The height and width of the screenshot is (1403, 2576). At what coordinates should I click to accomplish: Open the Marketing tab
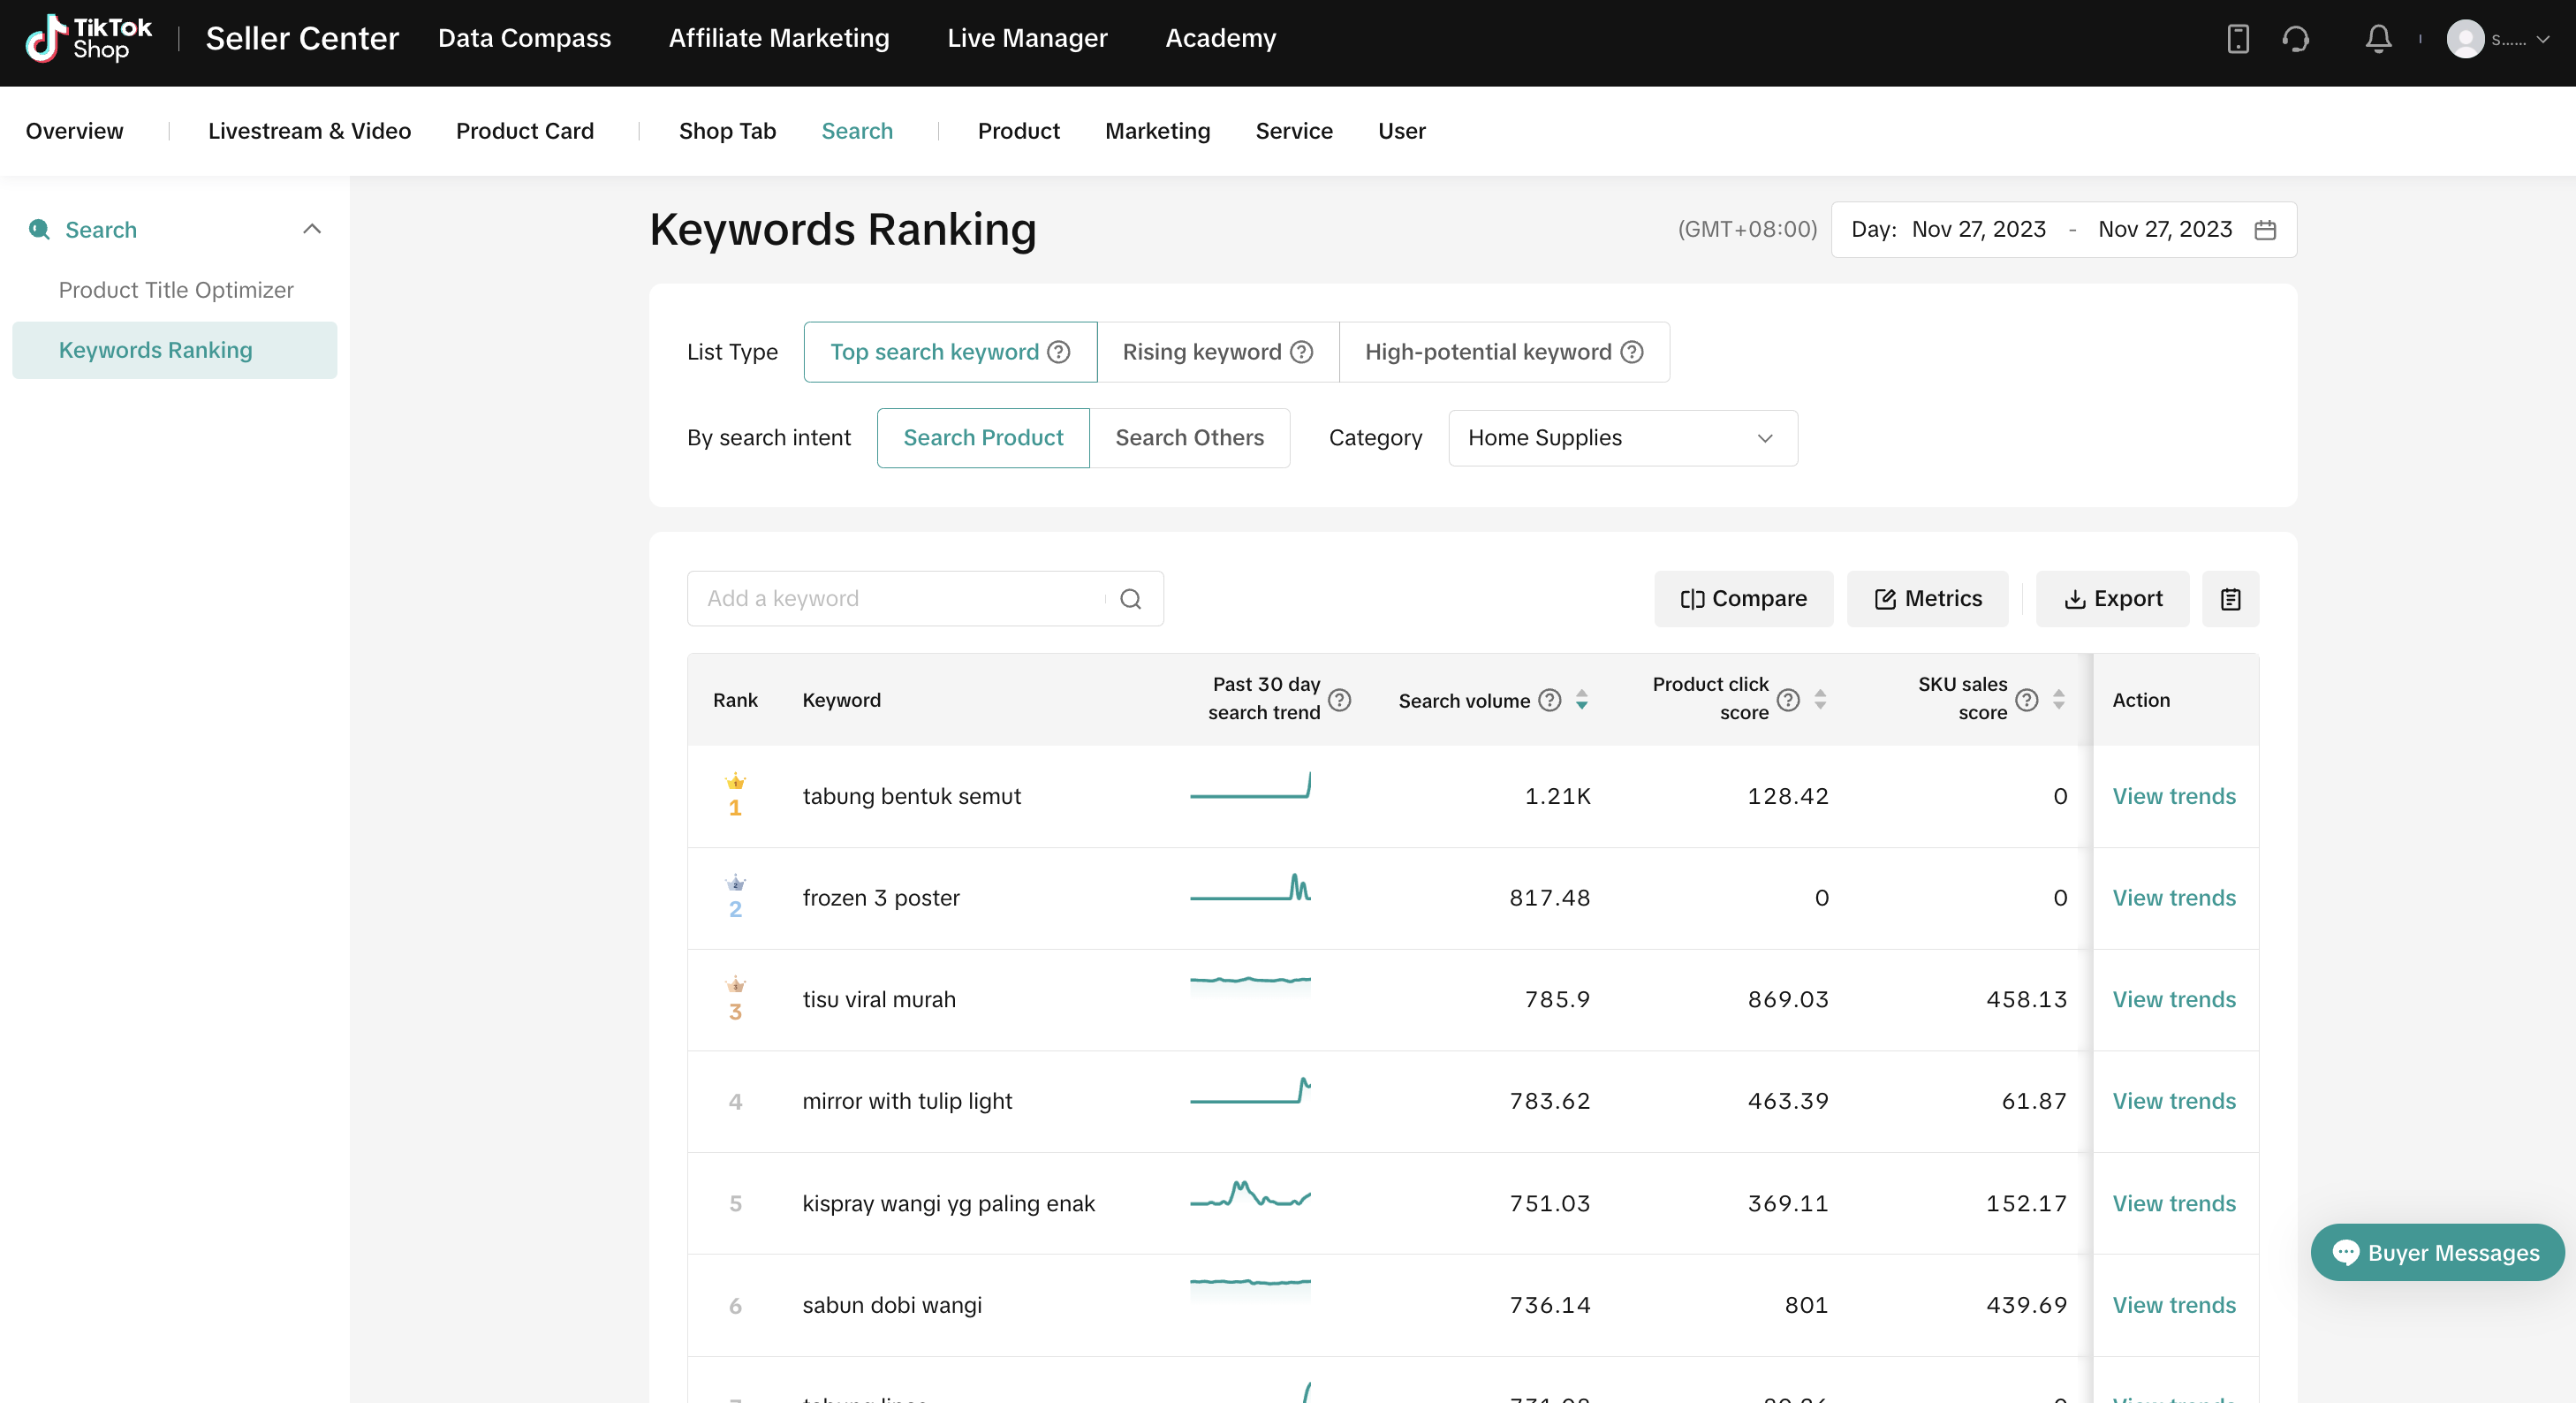tap(1157, 131)
